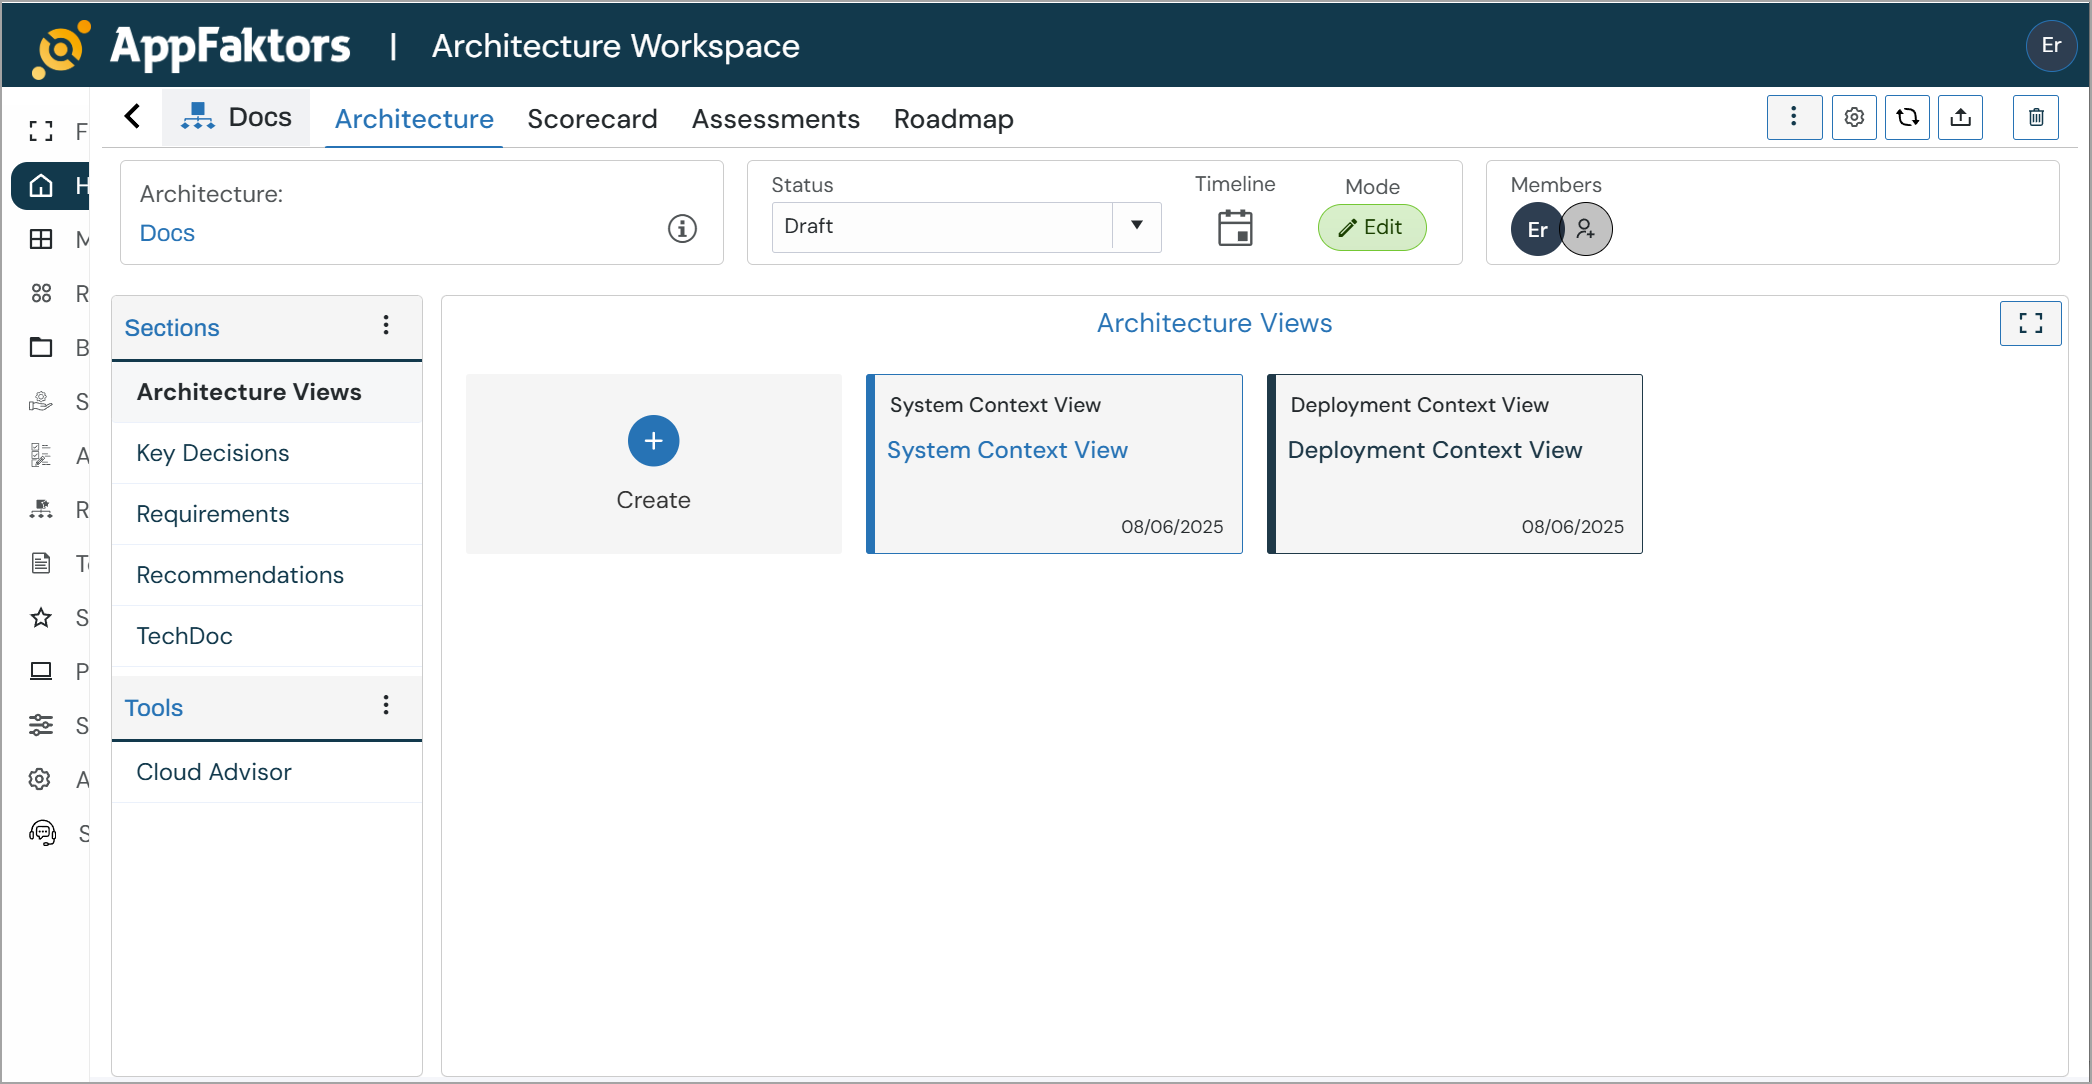Open the Tools three-dot menu

(x=386, y=706)
